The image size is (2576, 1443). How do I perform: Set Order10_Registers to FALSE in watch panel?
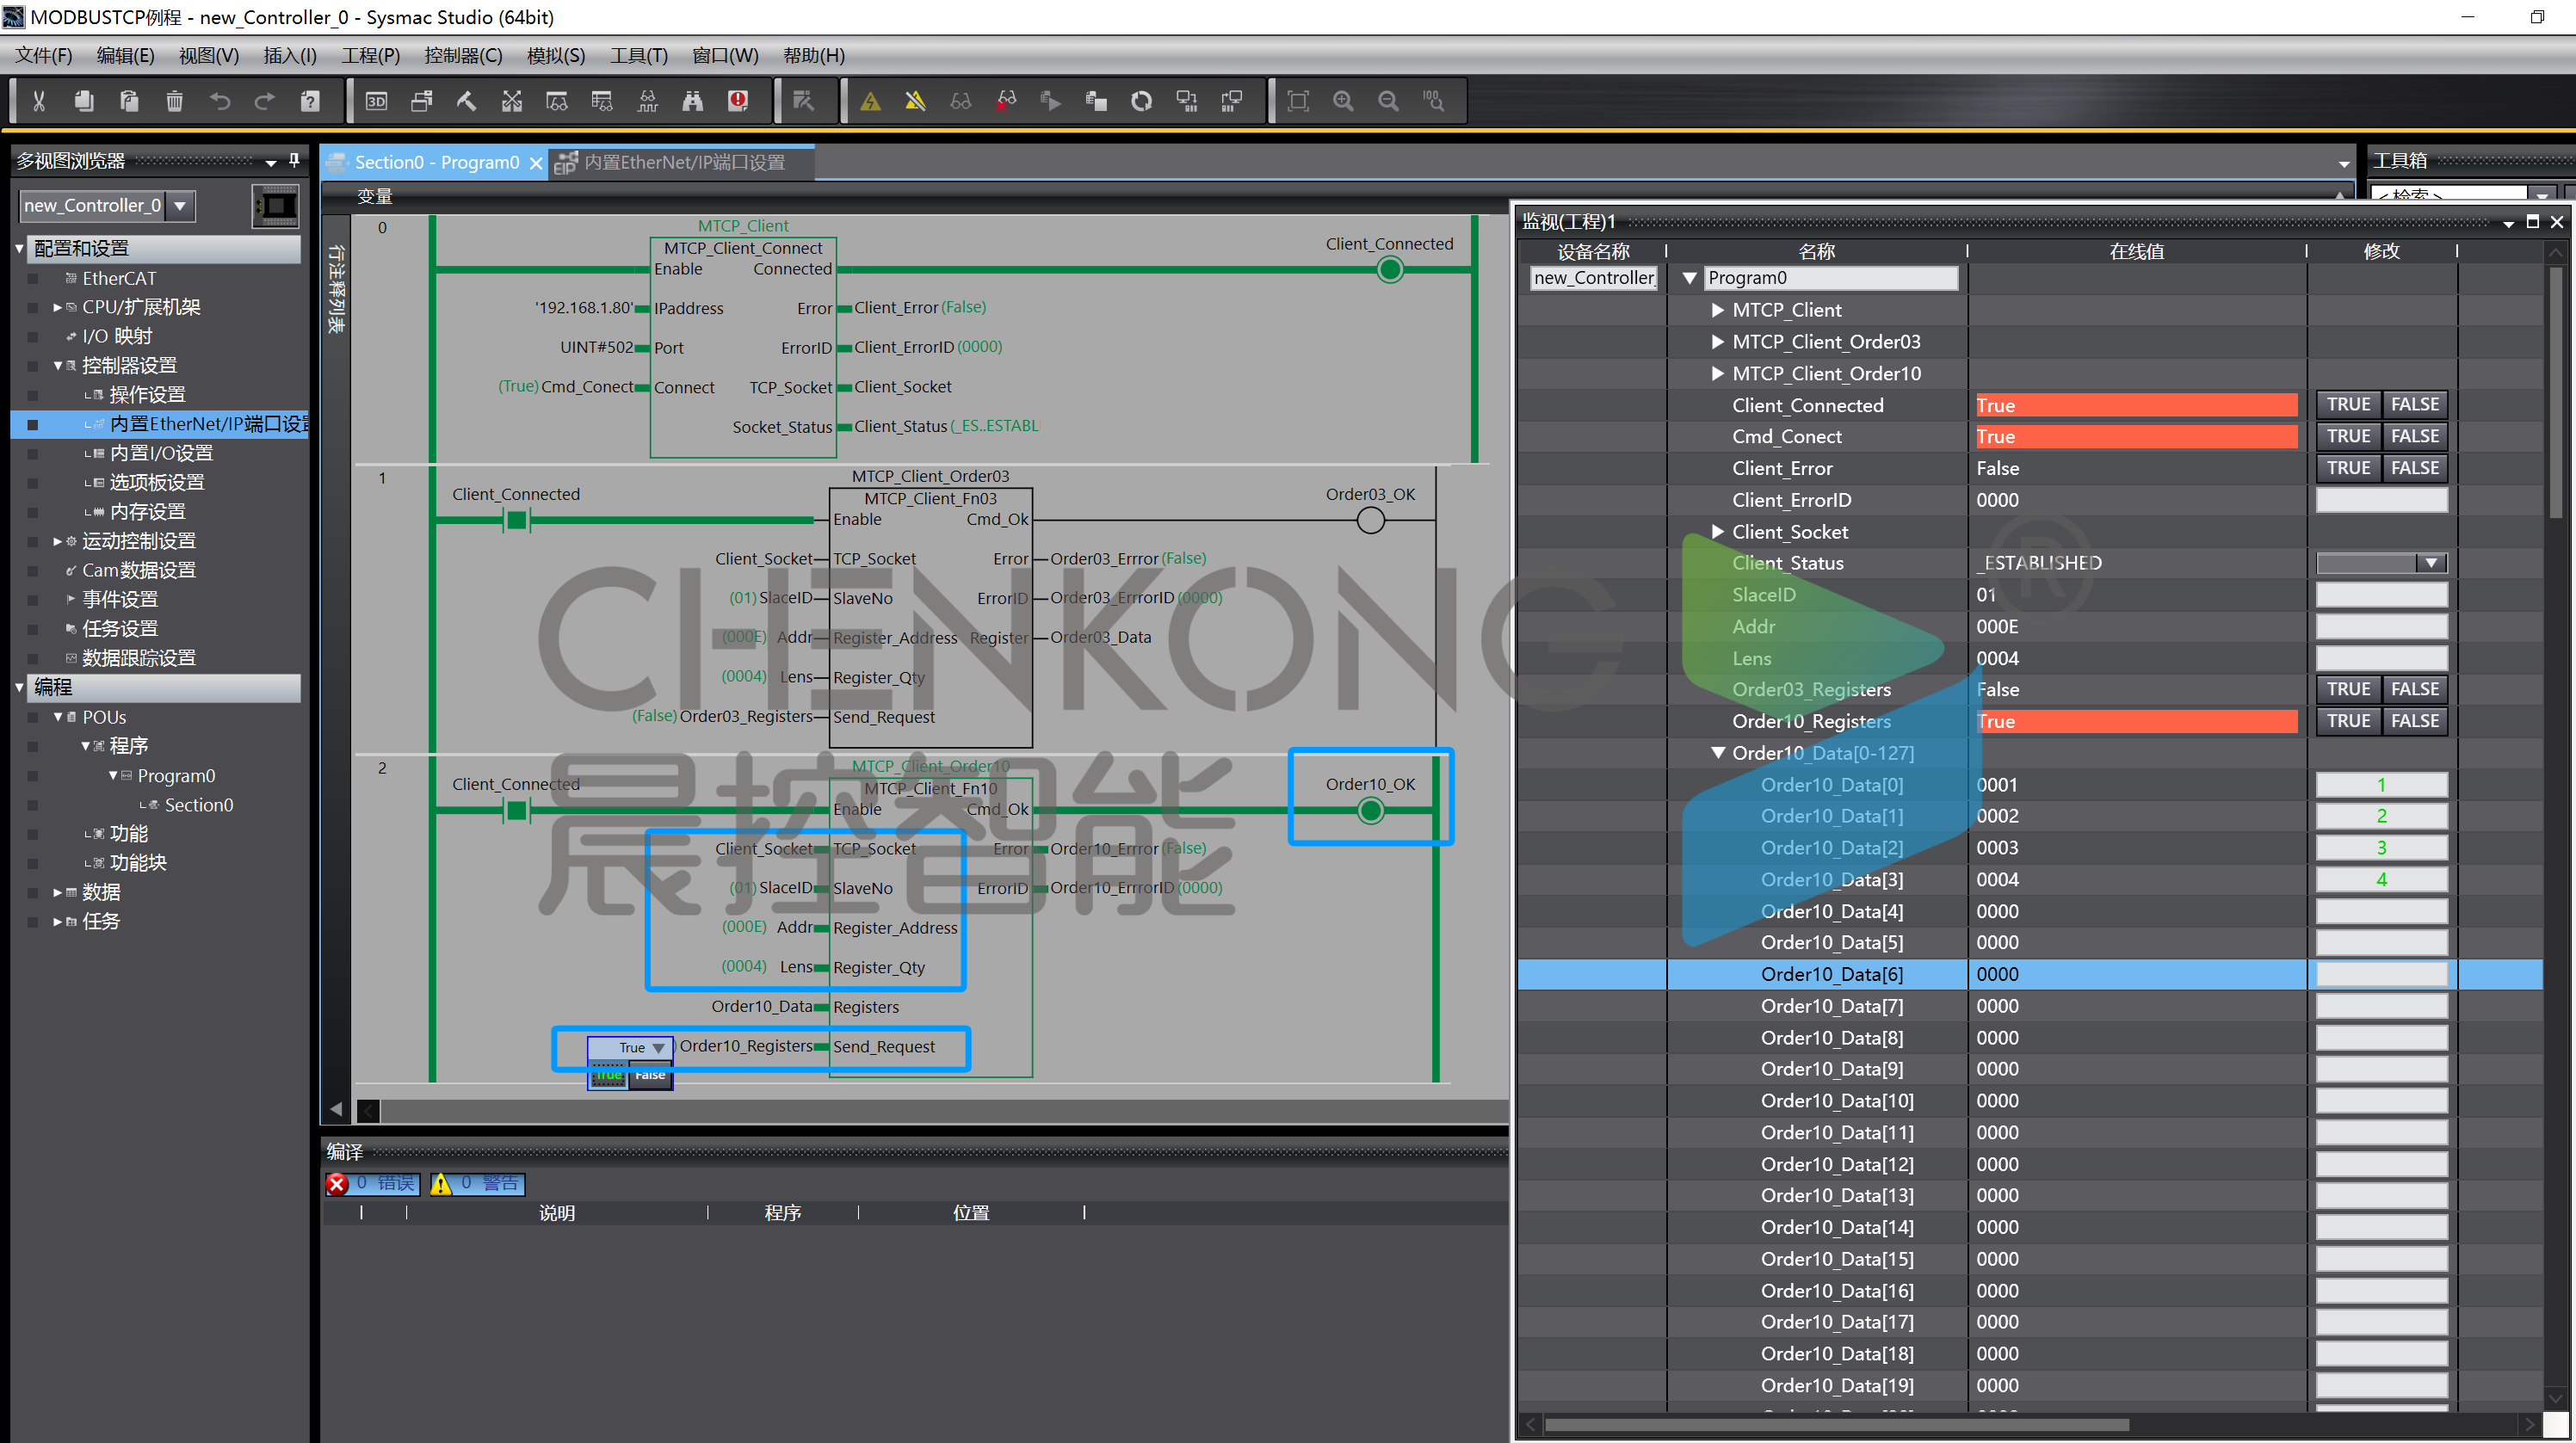[2415, 721]
